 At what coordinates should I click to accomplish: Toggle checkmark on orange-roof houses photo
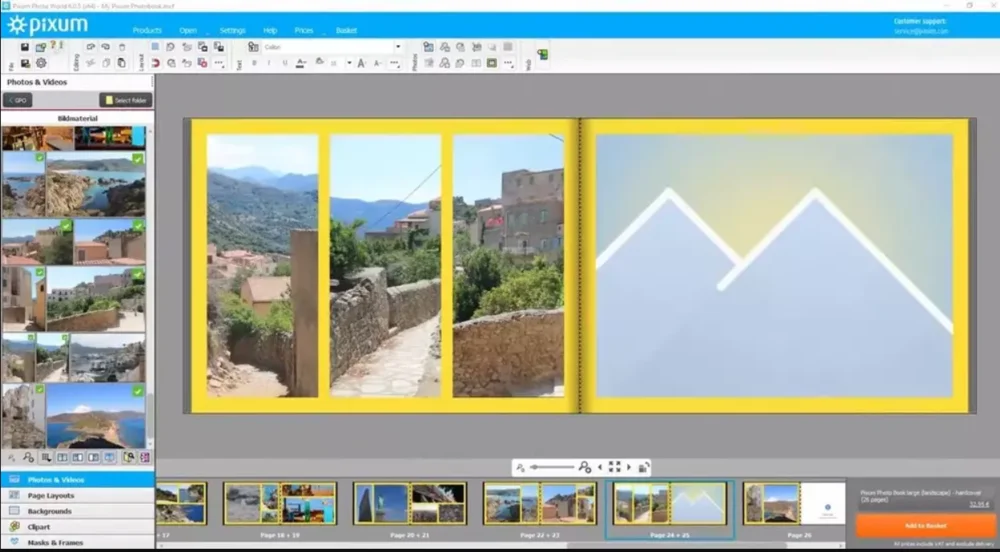[138, 227]
